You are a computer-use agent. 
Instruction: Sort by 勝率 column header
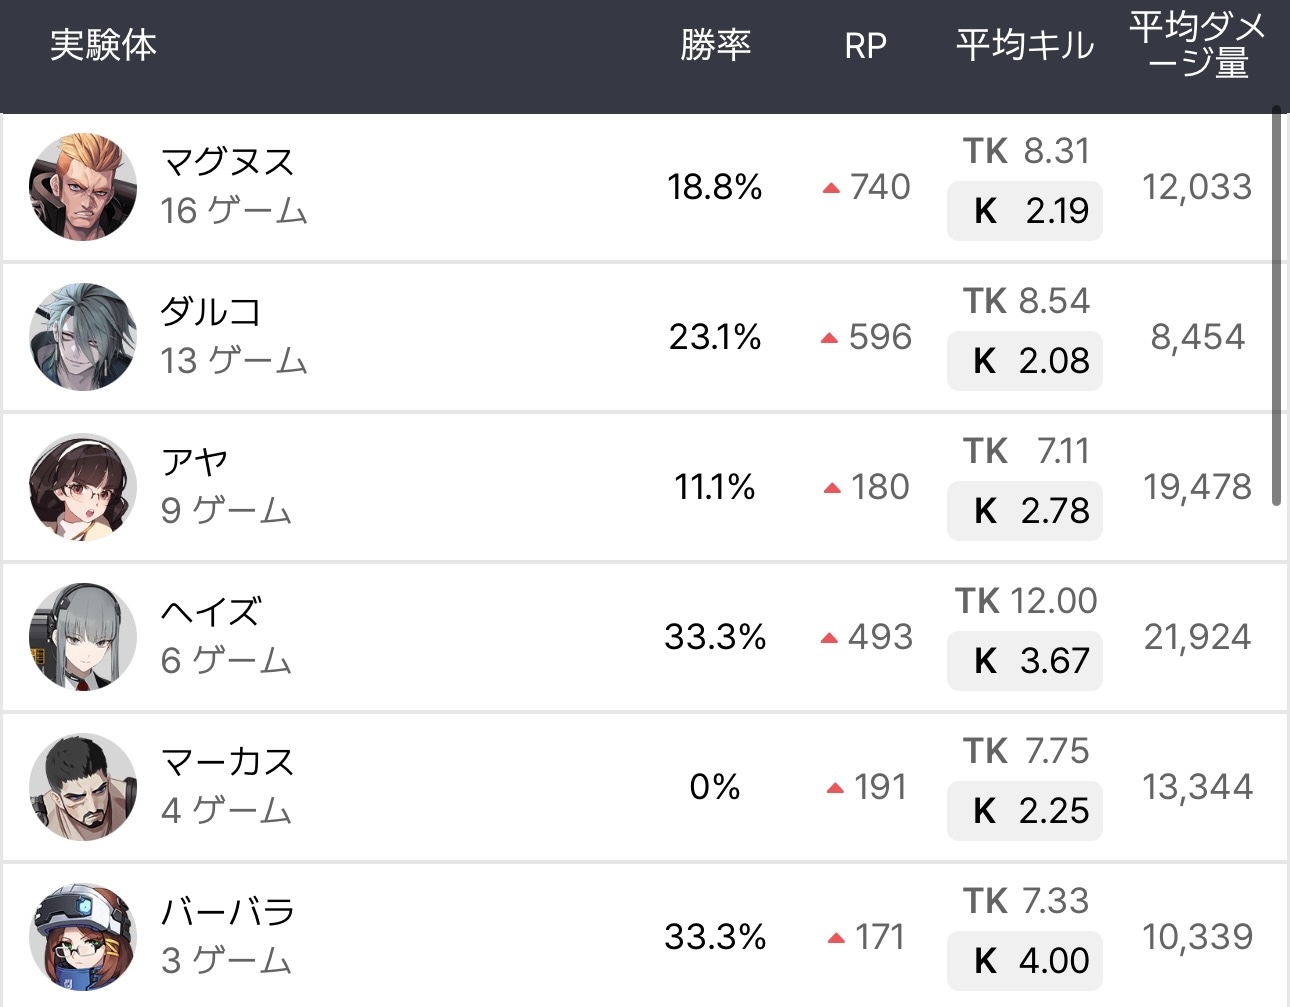[x=715, y=46]
